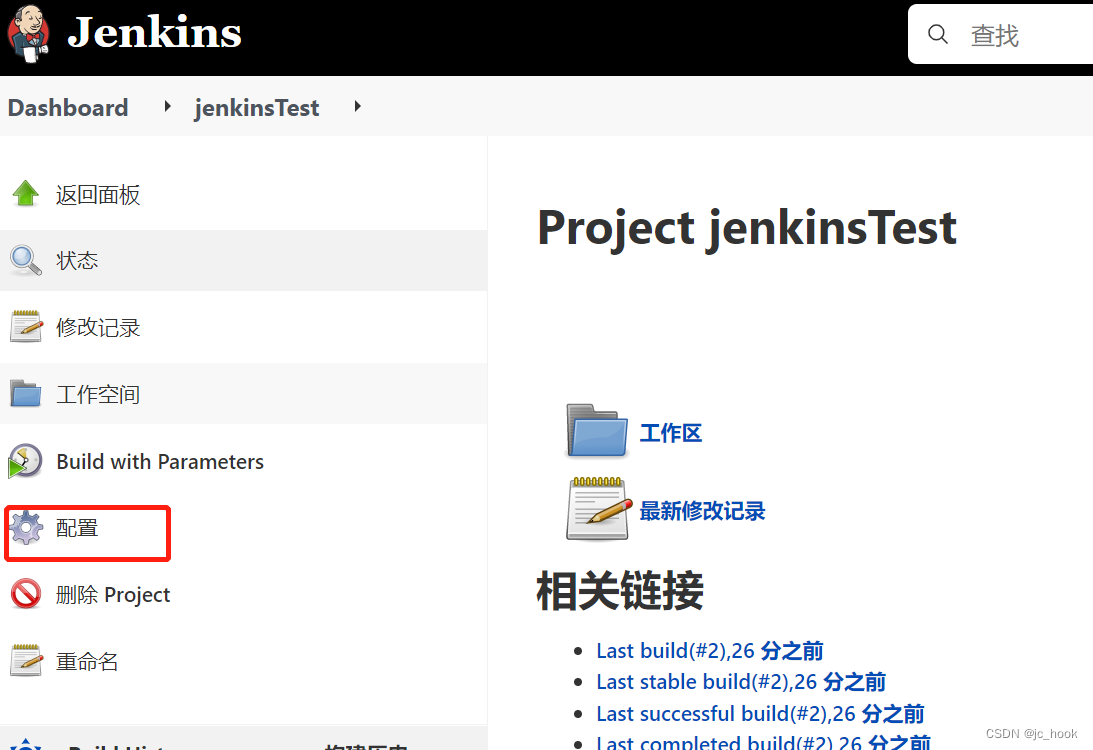Open the 工作区 link
The image size is (1093, 750).
coord(671,433)
